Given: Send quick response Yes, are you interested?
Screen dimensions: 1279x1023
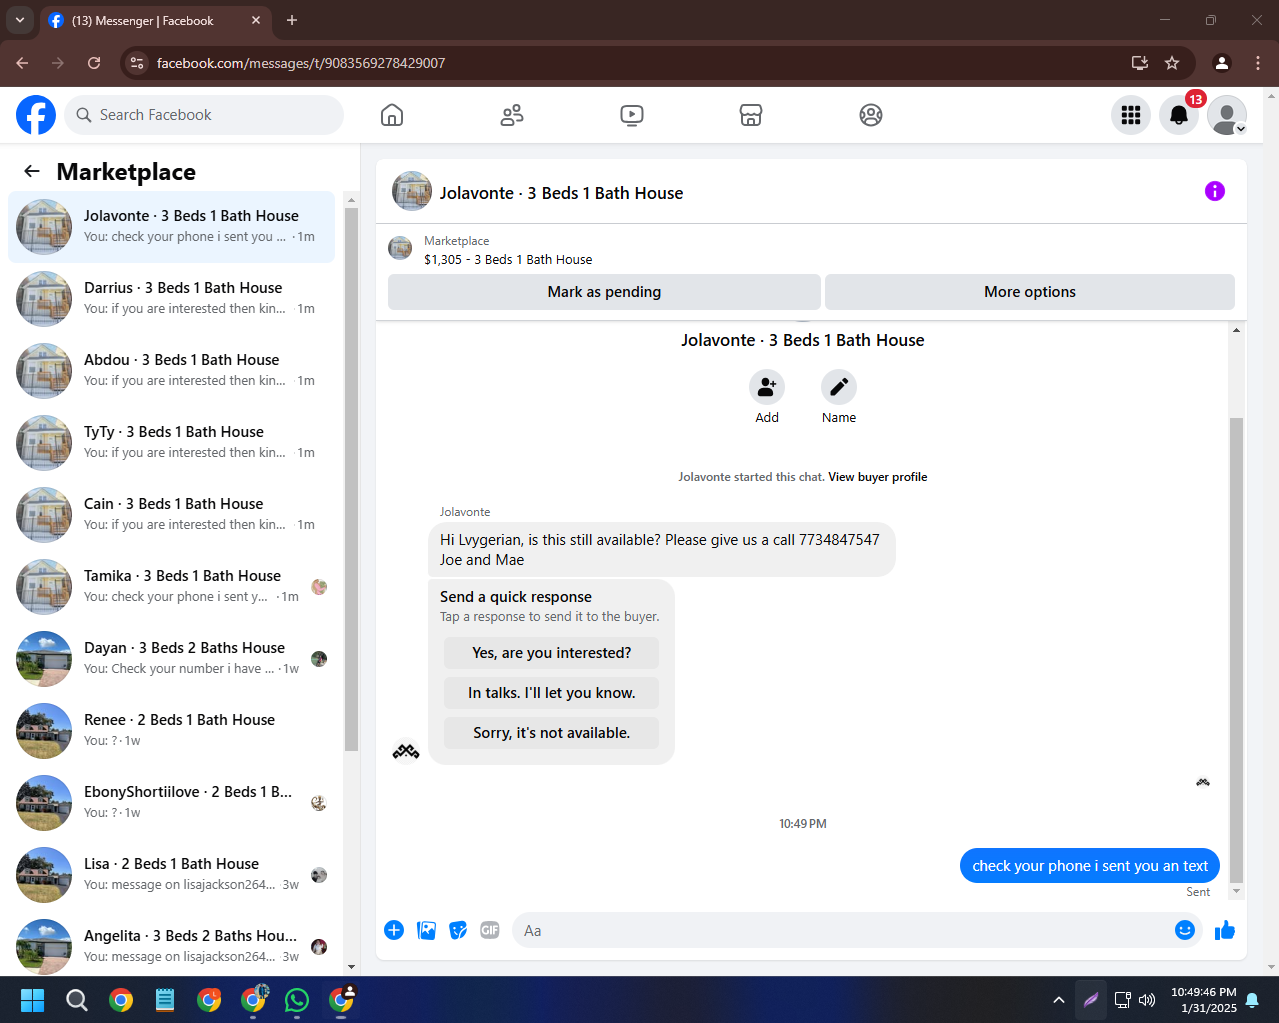Looking at the screenshot, I should coord(552,653).
